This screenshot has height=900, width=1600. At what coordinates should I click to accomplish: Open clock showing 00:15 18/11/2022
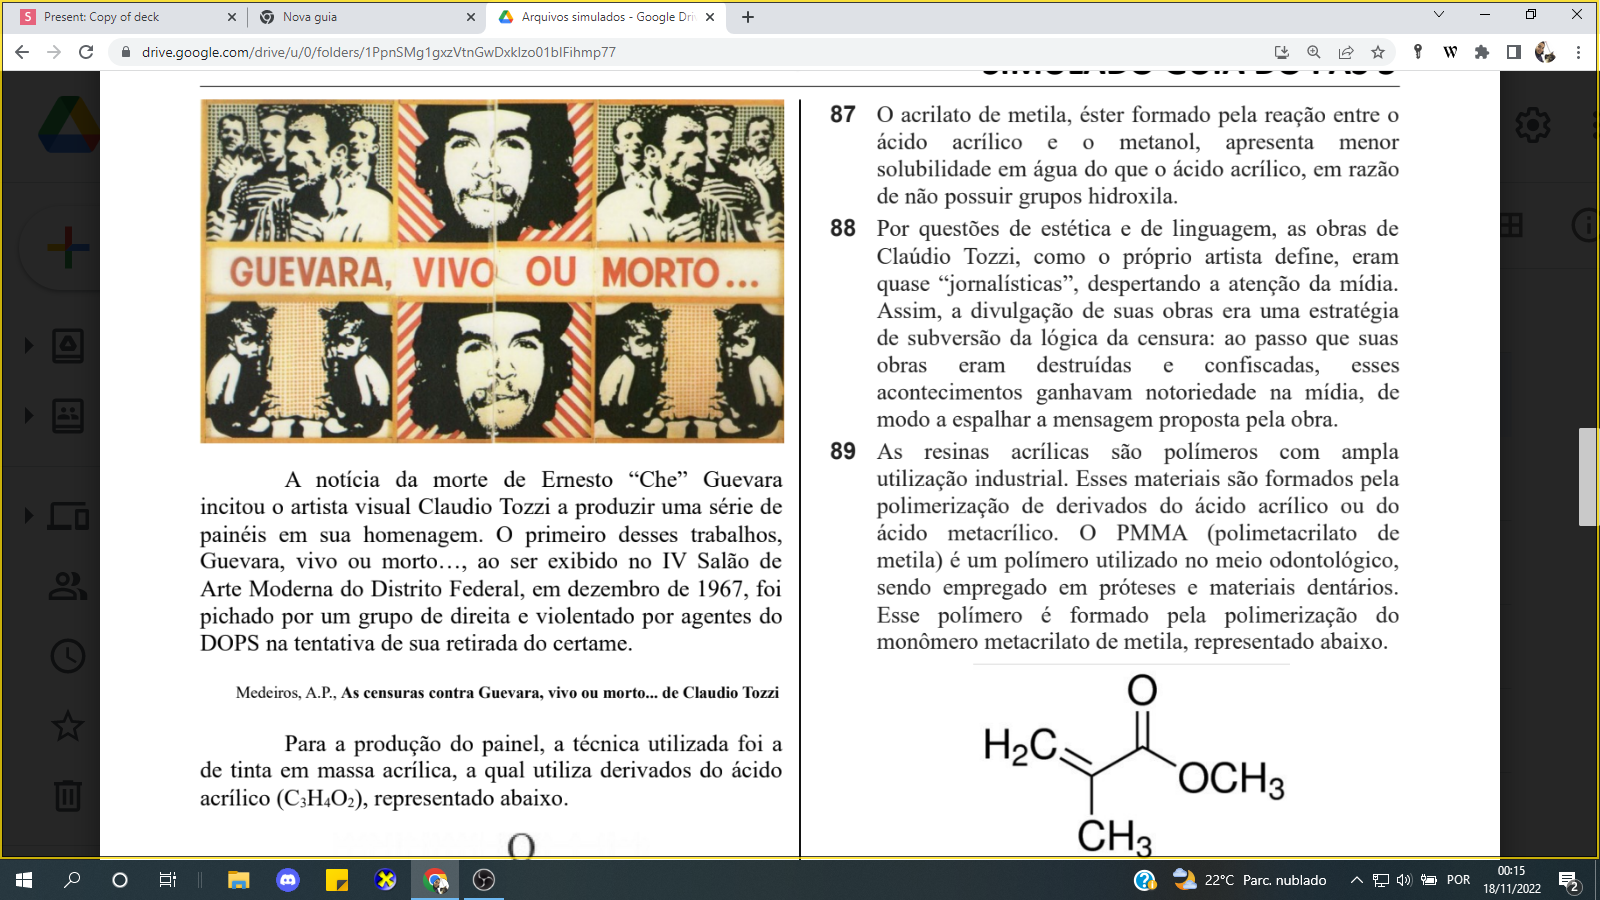click(x=1512, y=880)
